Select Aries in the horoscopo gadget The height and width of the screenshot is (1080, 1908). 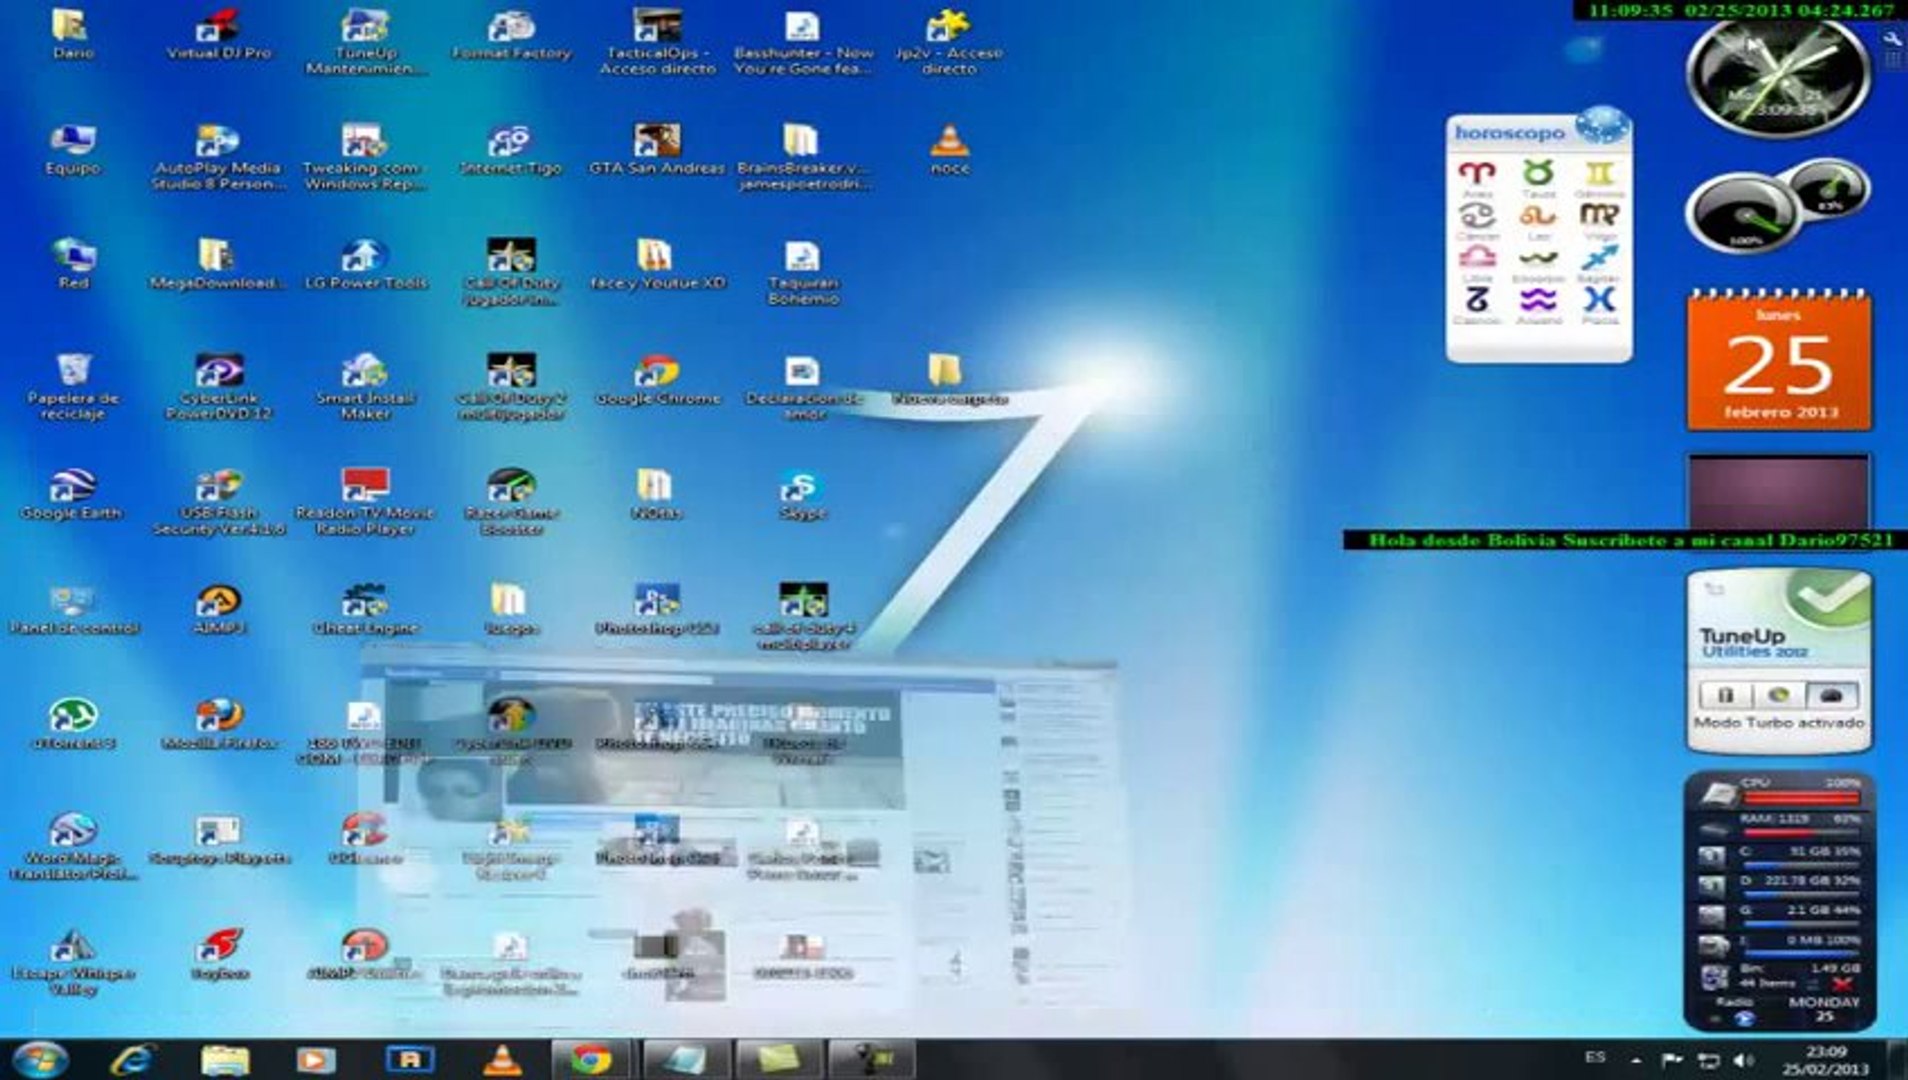click(x=1477, y=178)
